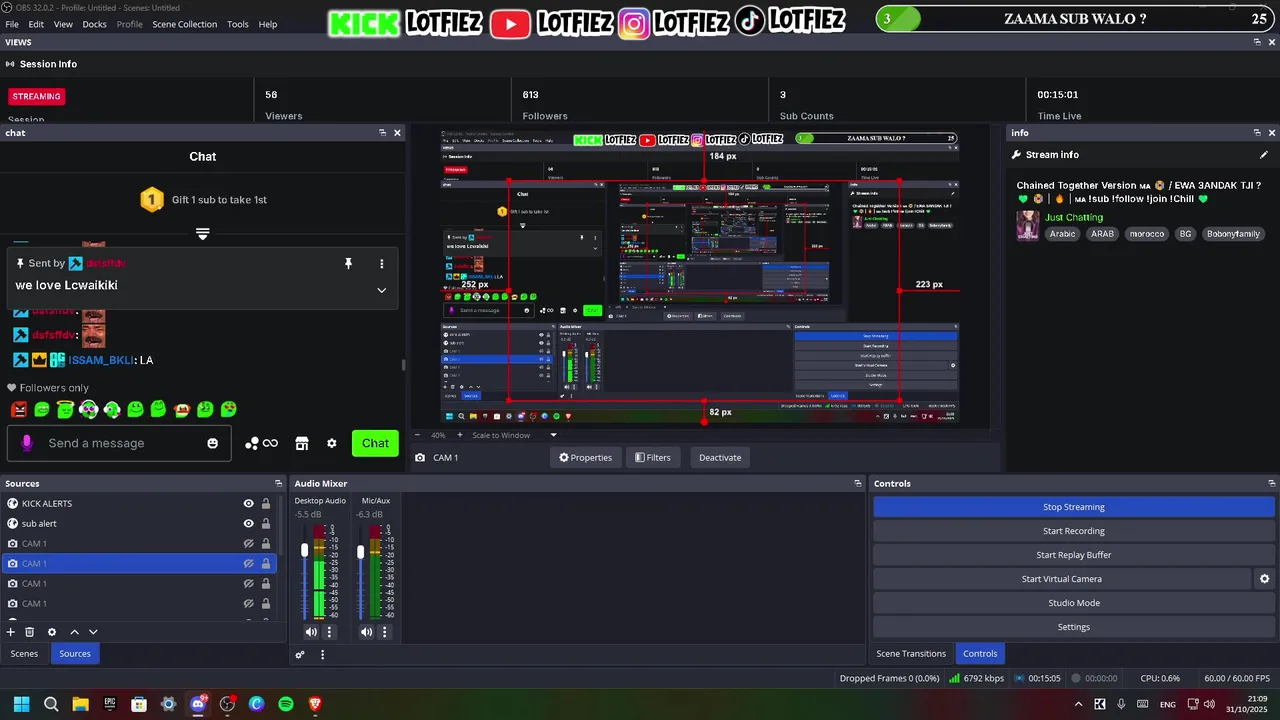Remove selected source with trash icon

tap(30, 632)
